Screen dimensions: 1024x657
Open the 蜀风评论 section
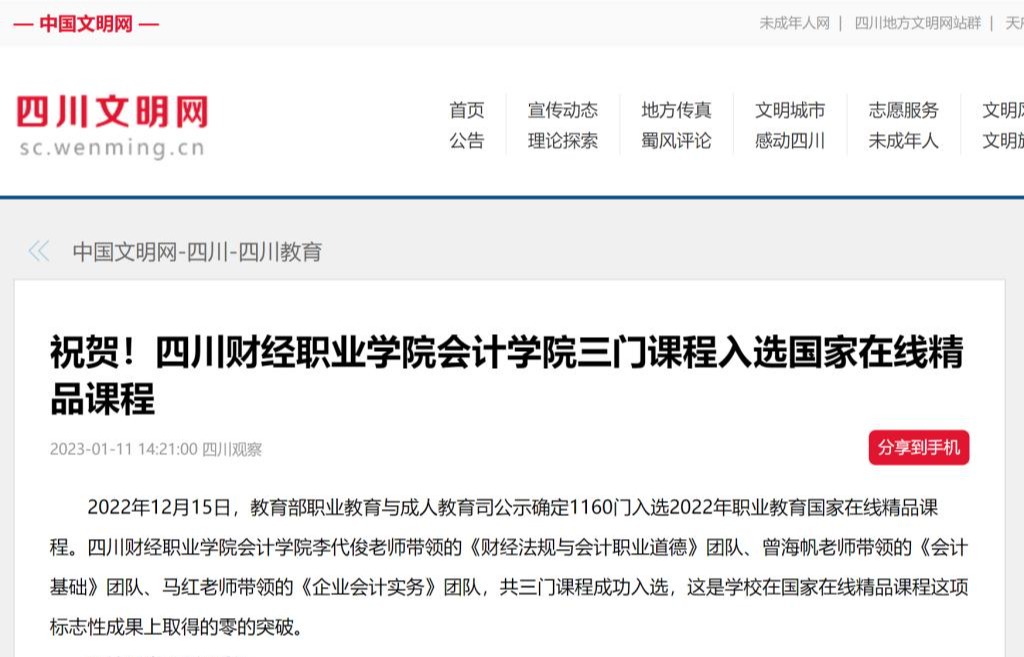click(677, 142)
